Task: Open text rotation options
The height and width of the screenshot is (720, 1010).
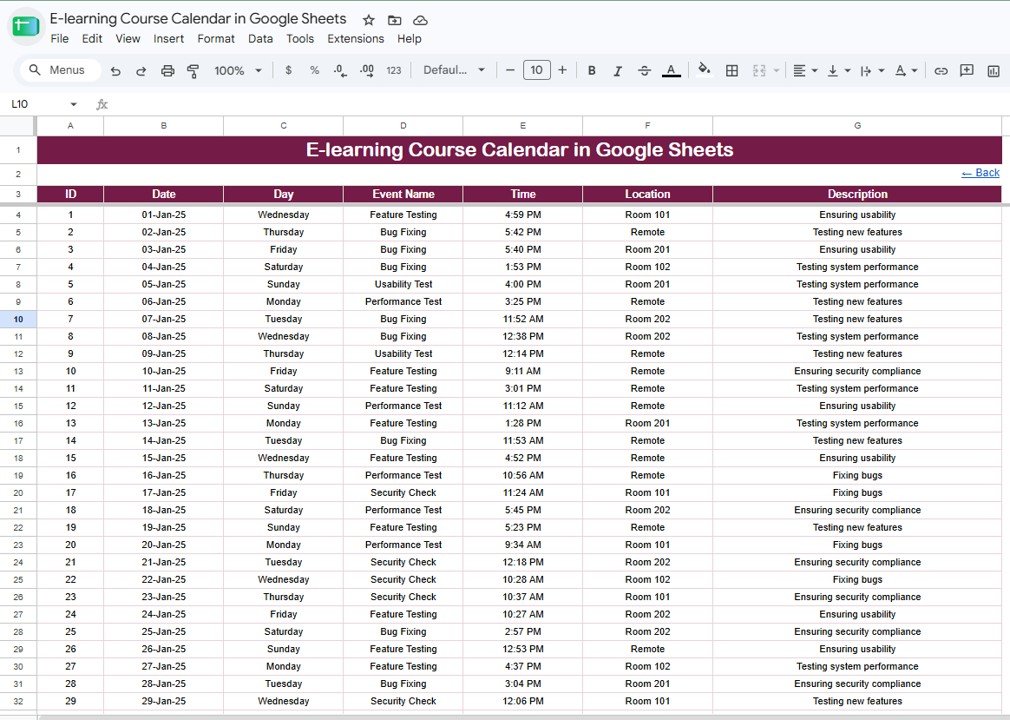Action: (x=906, y=71)
